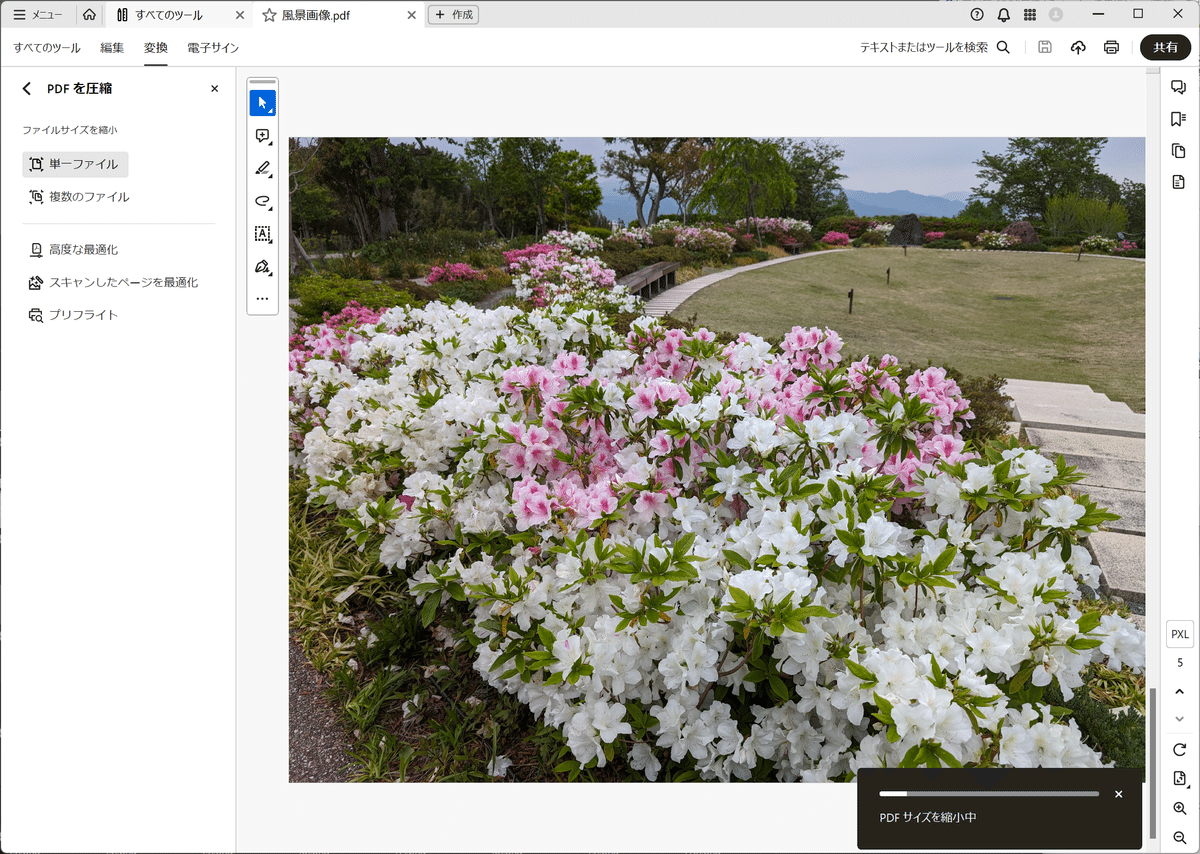The height and width of the screenshot is (854, 1200).
Task: Go to previous page up chevron
Action: pos(1180,691)
